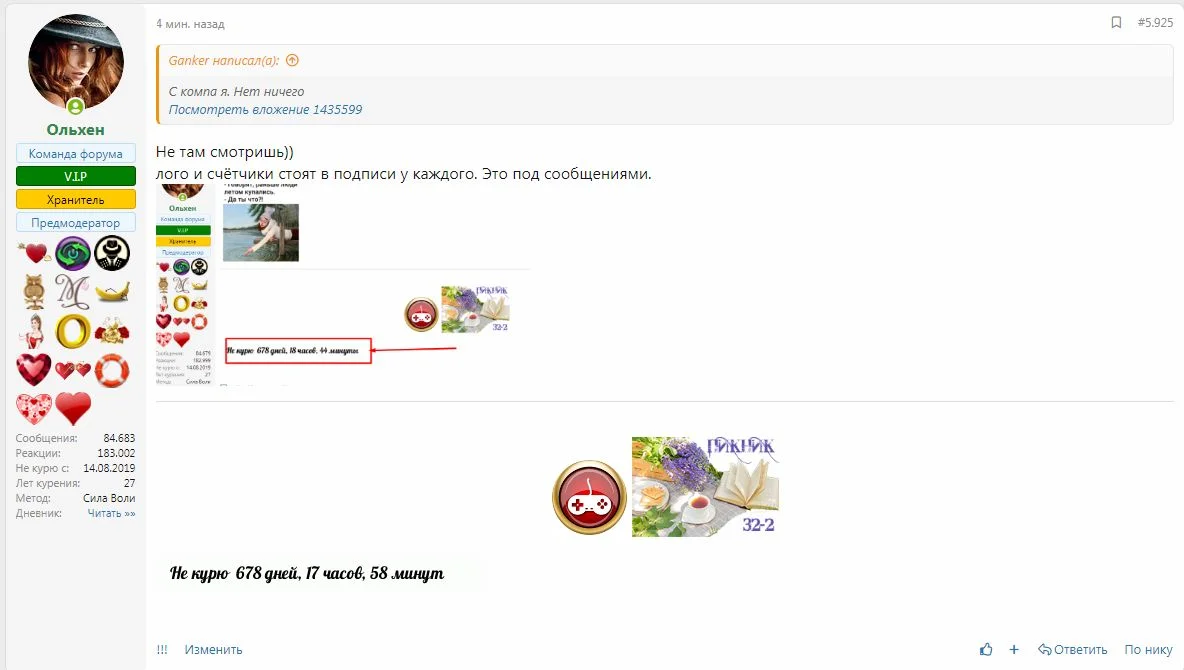Open the Ольхен username profile link
Viewport: 1184px width, 670px height.
coord(76,130)
